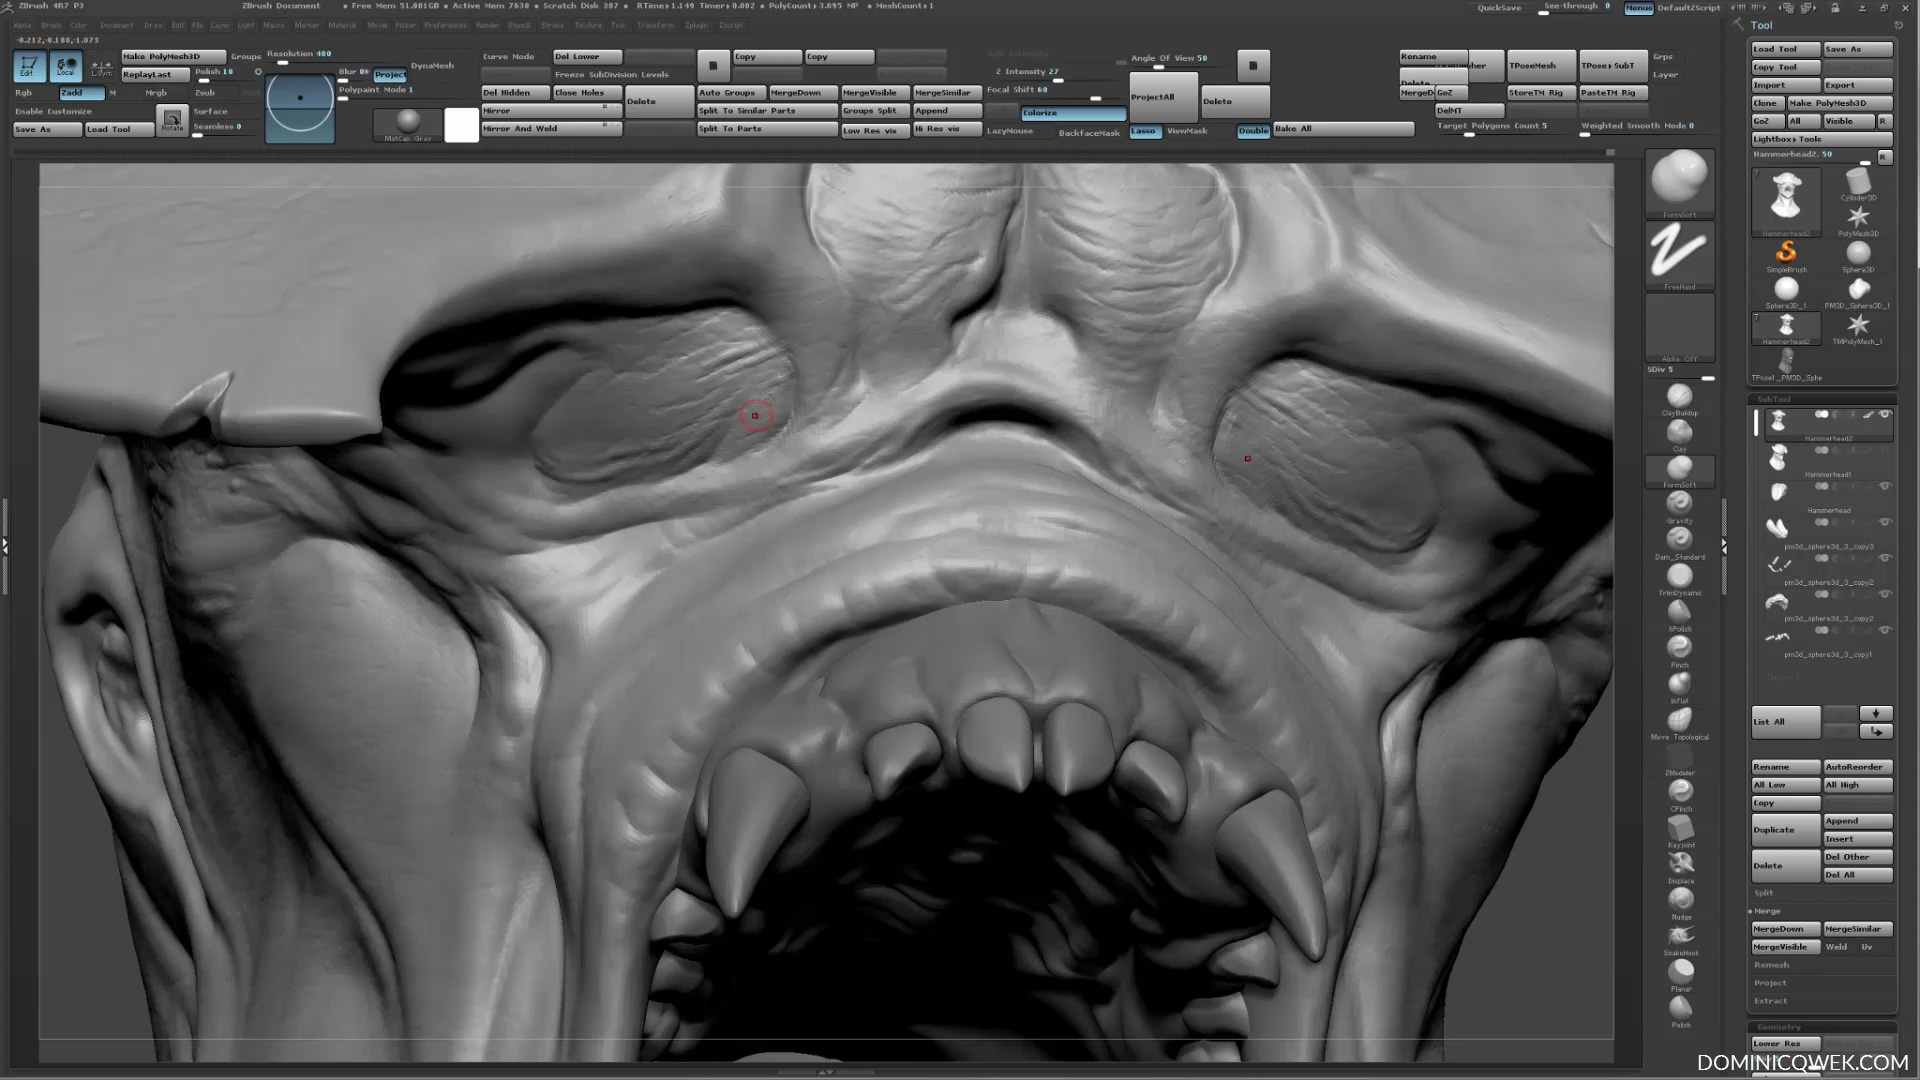Screen dimensions: 1920x1080
Task: Toggle Double-sided display
Action: 1253,131
